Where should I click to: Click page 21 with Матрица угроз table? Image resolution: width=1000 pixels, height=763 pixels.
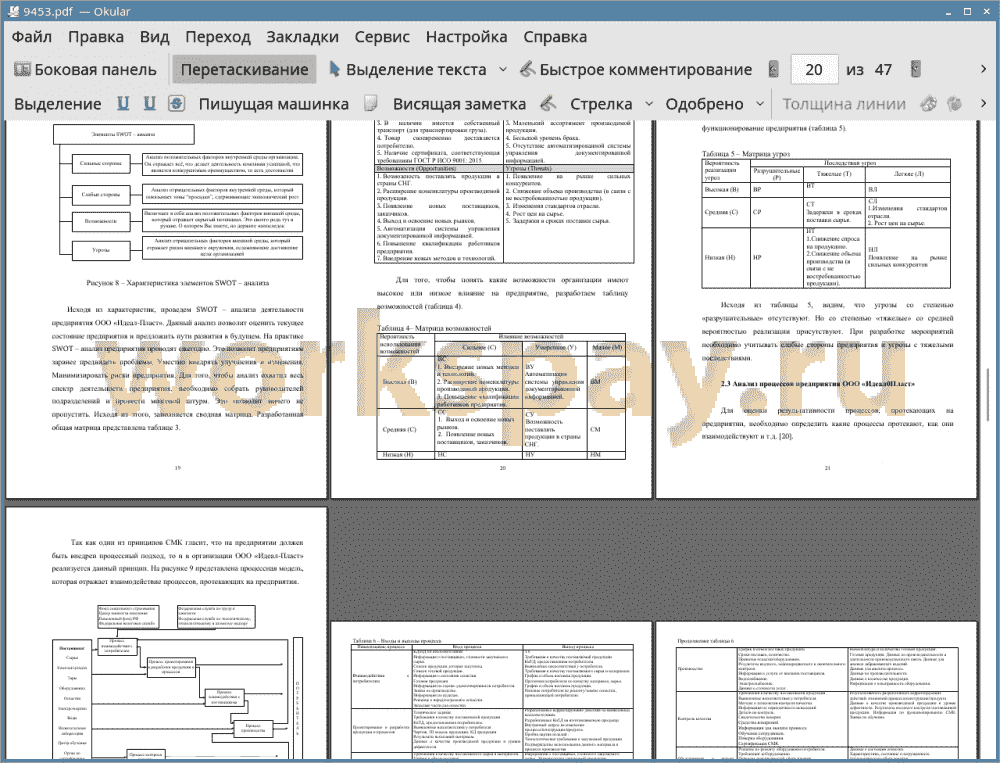point(816,309)
